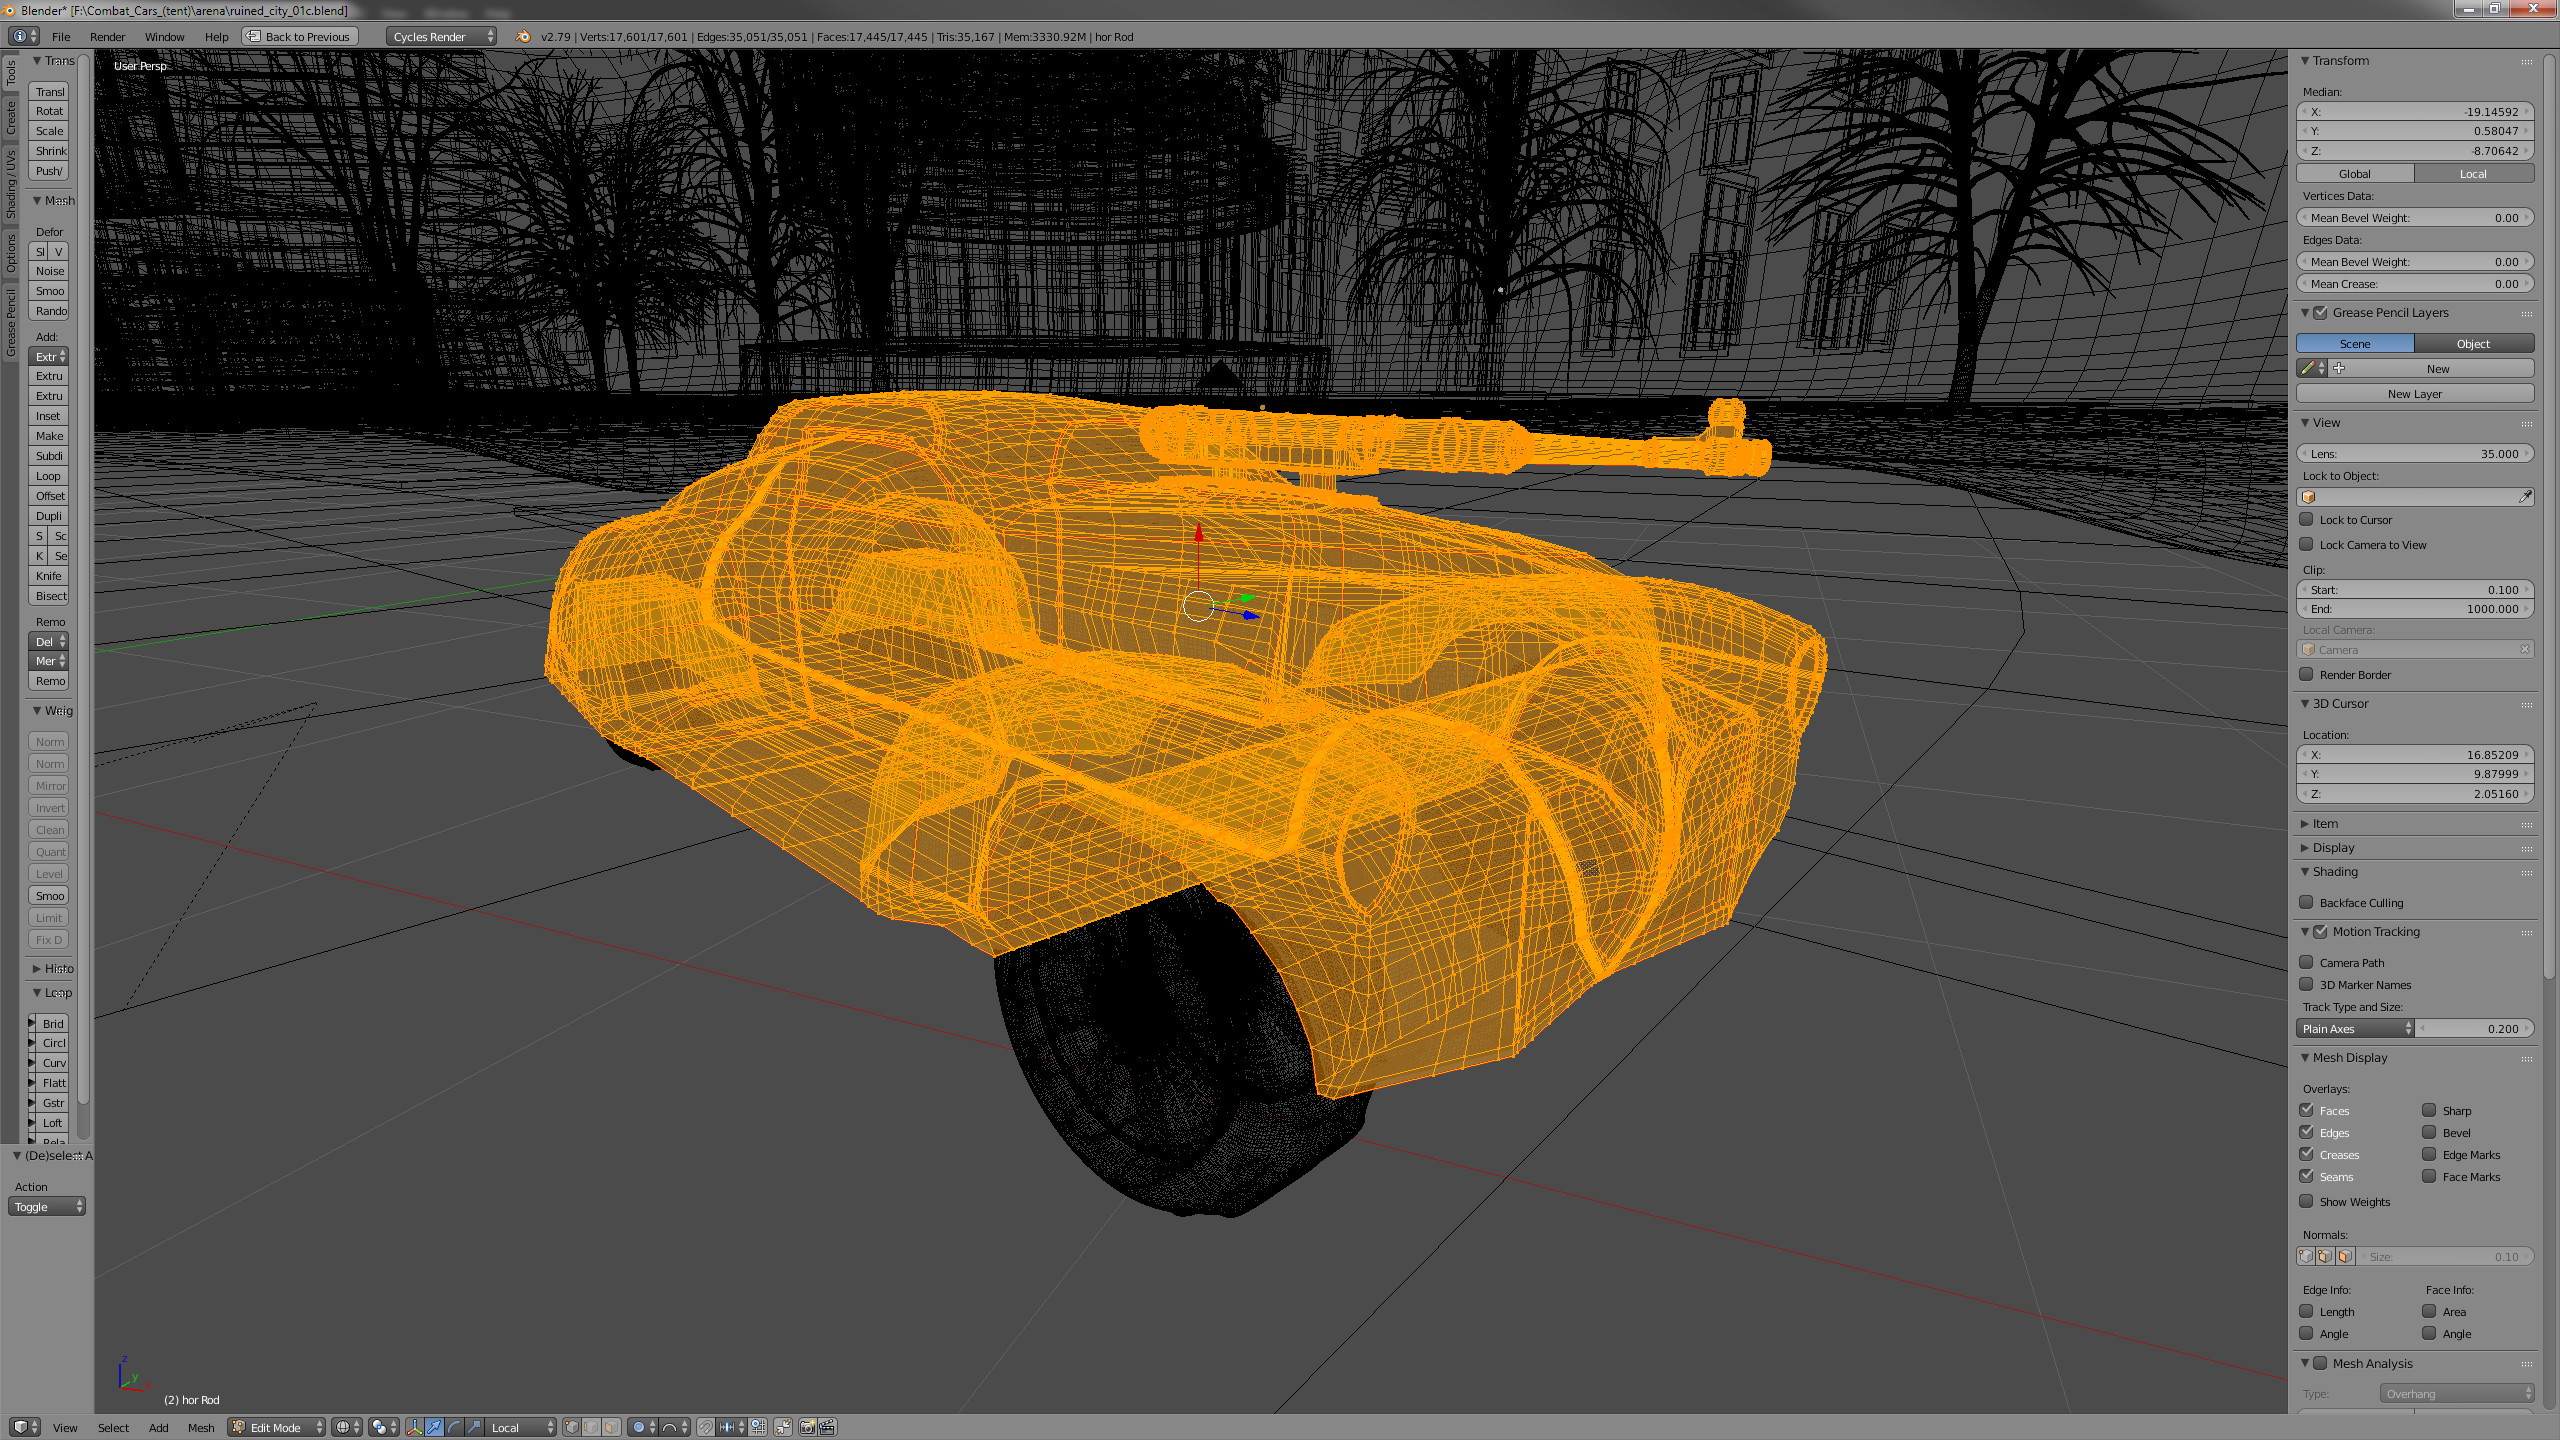The height and width of the screenshot is (1440, 2560).
Task: Click the Bisect tool button
Action: [49, 595]
